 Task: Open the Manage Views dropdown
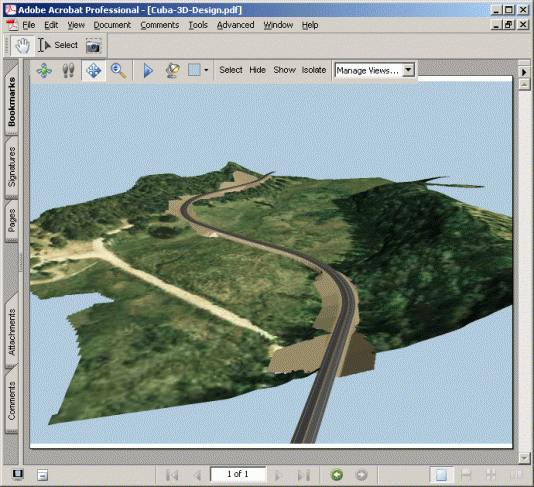[374, 70]
